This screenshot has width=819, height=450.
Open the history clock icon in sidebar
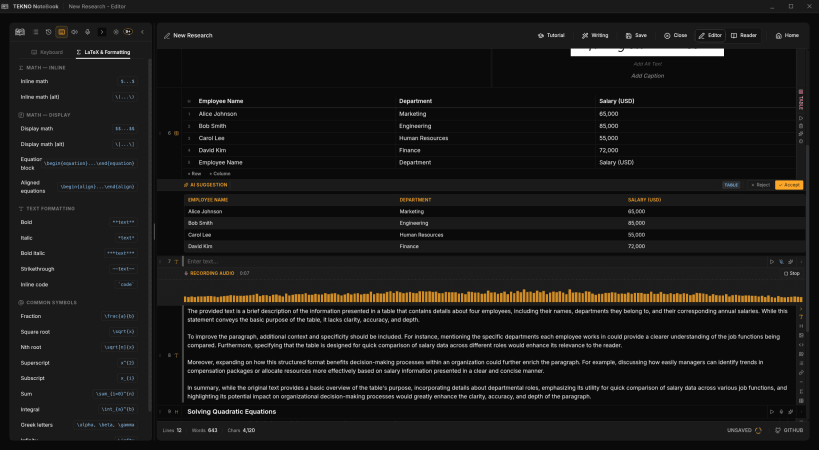coord(49,32)
